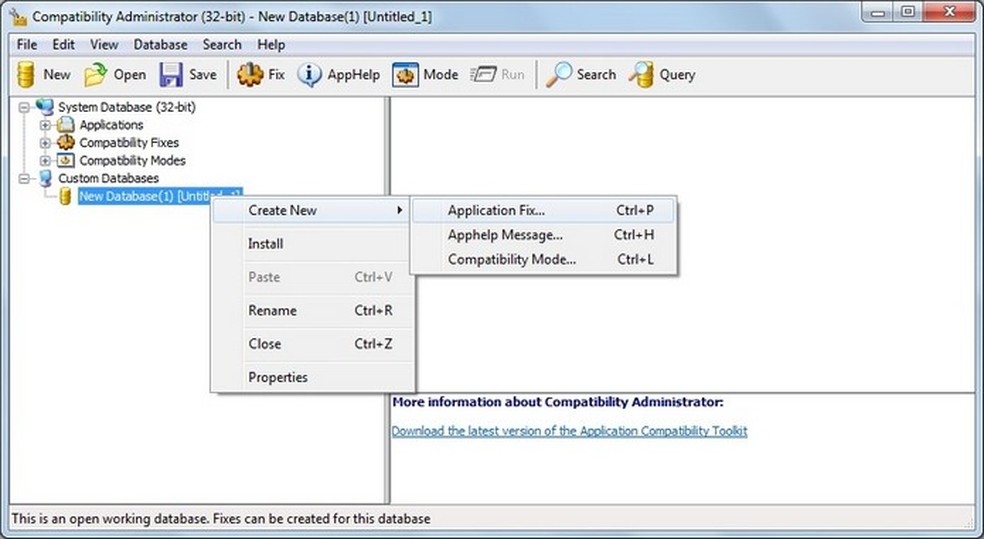This screenshot has width=984, height=539.
Task: Click the Compatibility Fixes gear tree icon
Action: 65,142
